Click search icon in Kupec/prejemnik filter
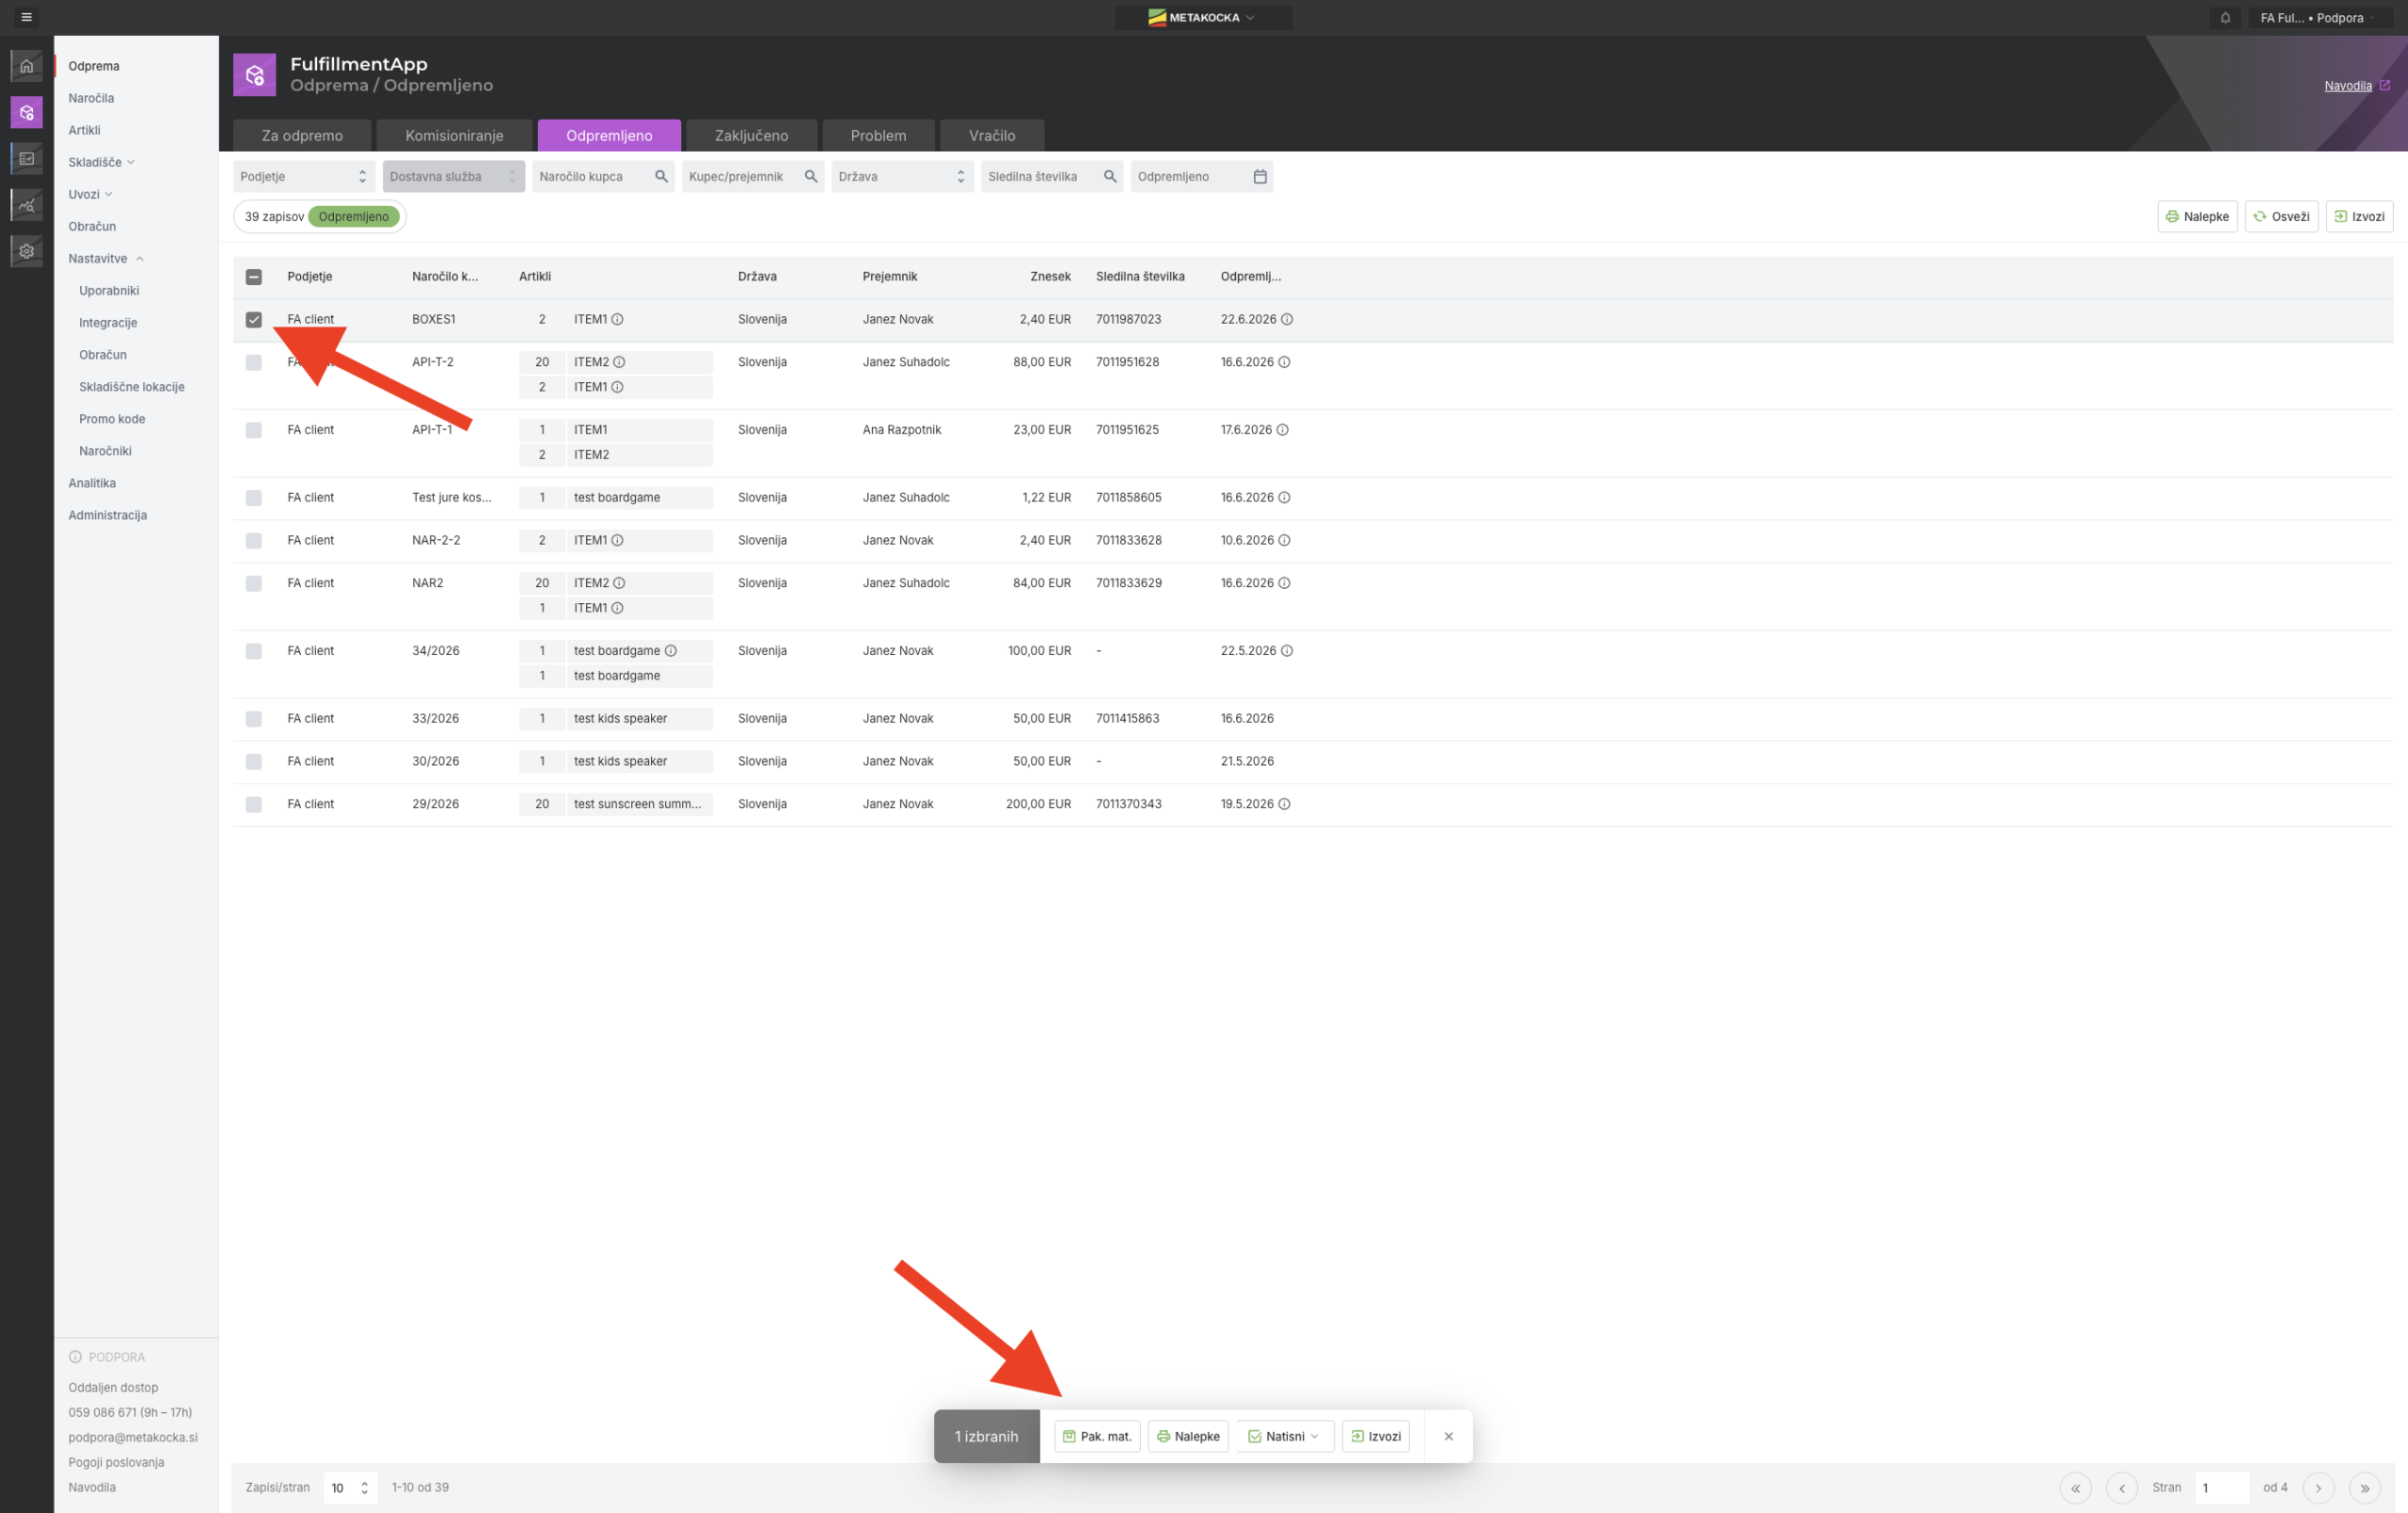This screenshot has height=1513, width=2408. coord(811,176)
